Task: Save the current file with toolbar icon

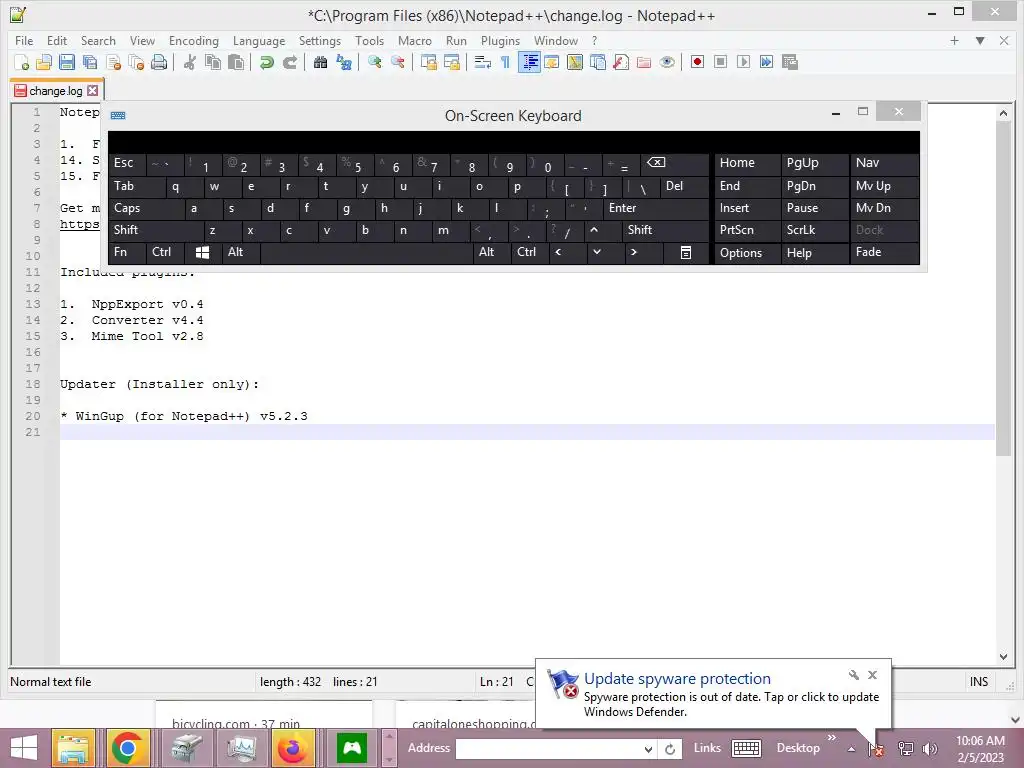Action: 67,62
